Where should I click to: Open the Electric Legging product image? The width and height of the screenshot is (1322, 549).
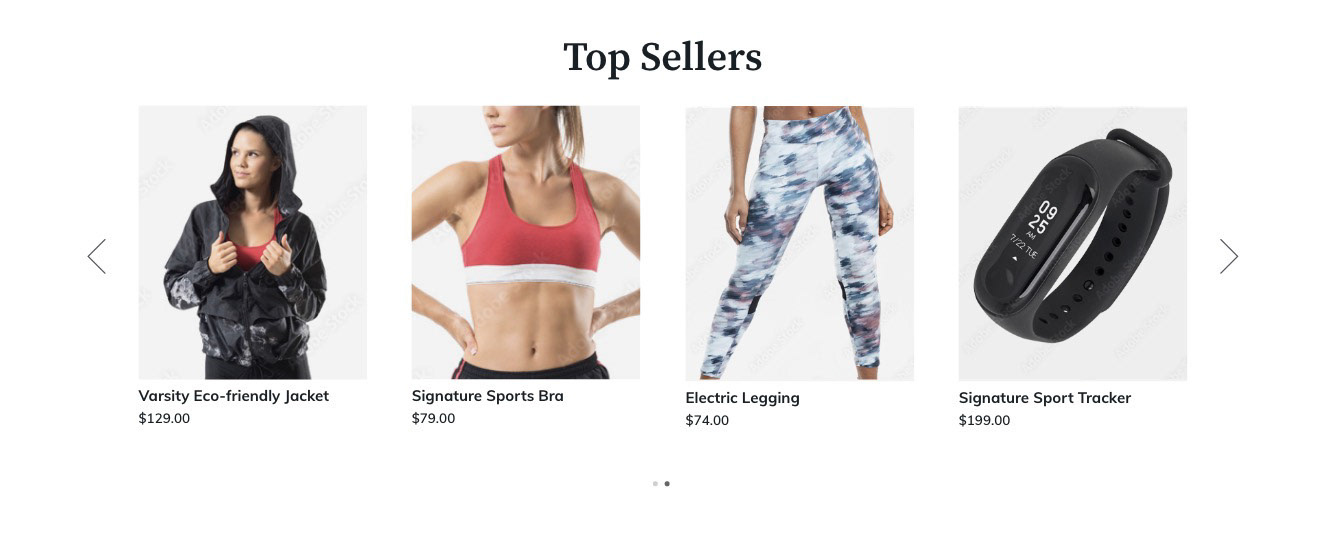[x=800, y=244]
